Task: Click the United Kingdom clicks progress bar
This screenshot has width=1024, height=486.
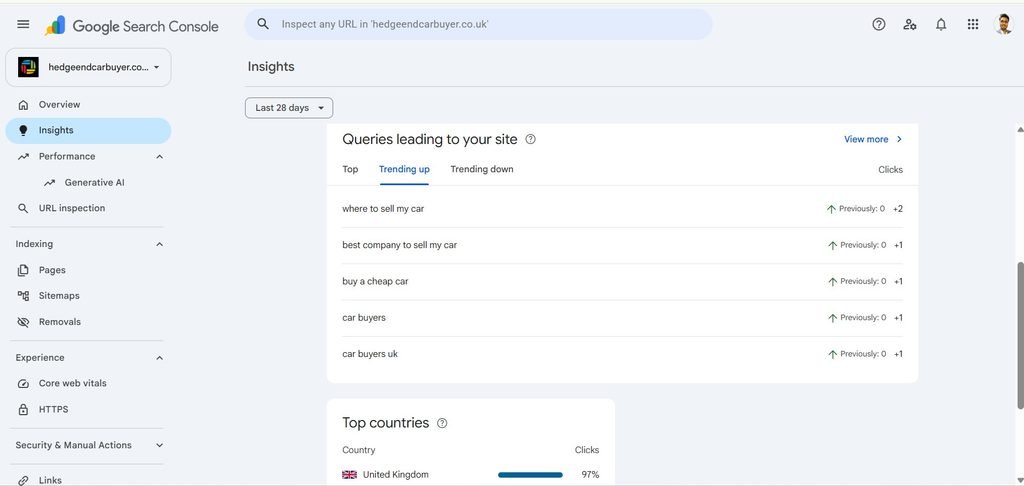Action: pyautogui.click(x=530, y=475)
